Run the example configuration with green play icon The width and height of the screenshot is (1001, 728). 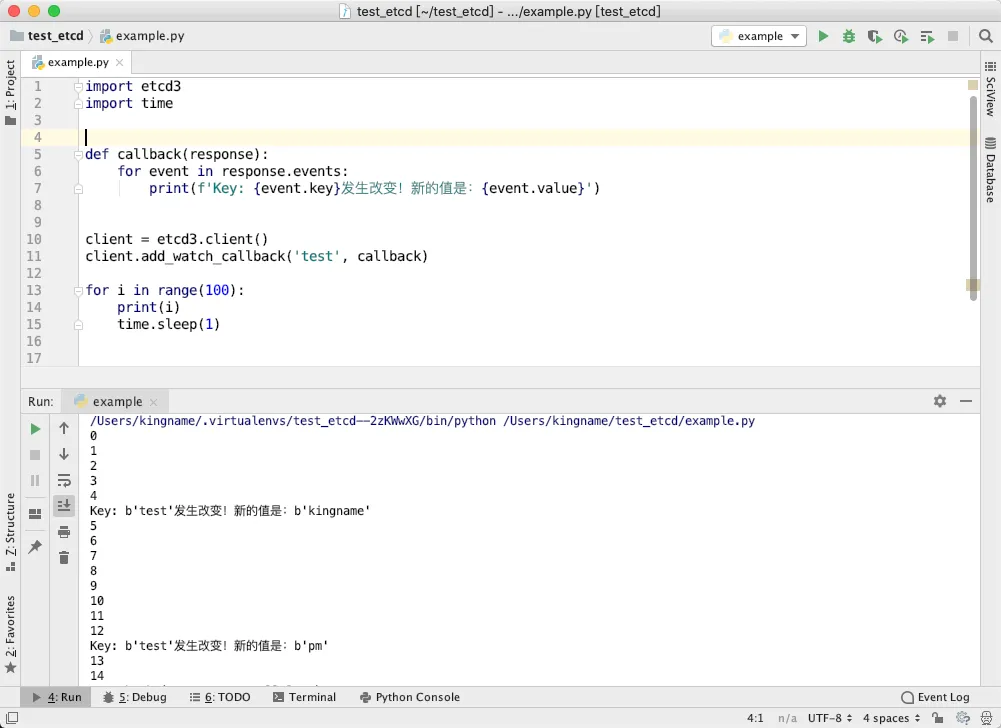coord(824,36)
